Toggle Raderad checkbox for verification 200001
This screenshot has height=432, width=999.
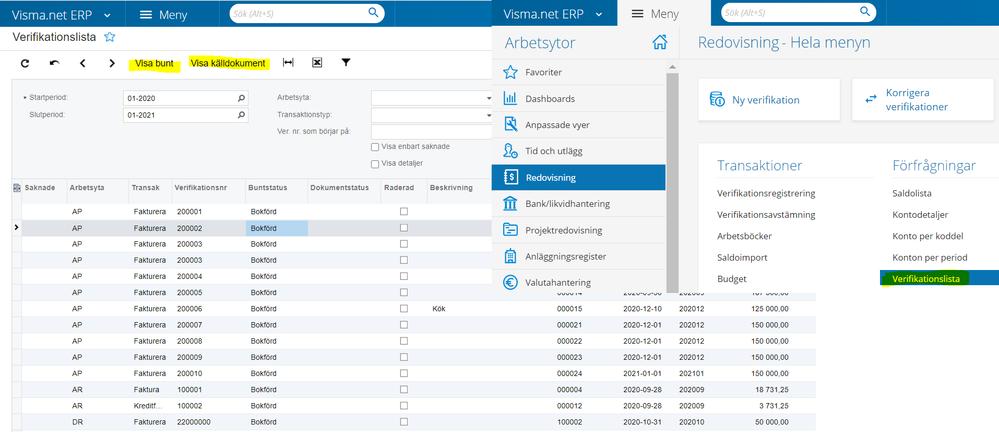pos(404,212)
